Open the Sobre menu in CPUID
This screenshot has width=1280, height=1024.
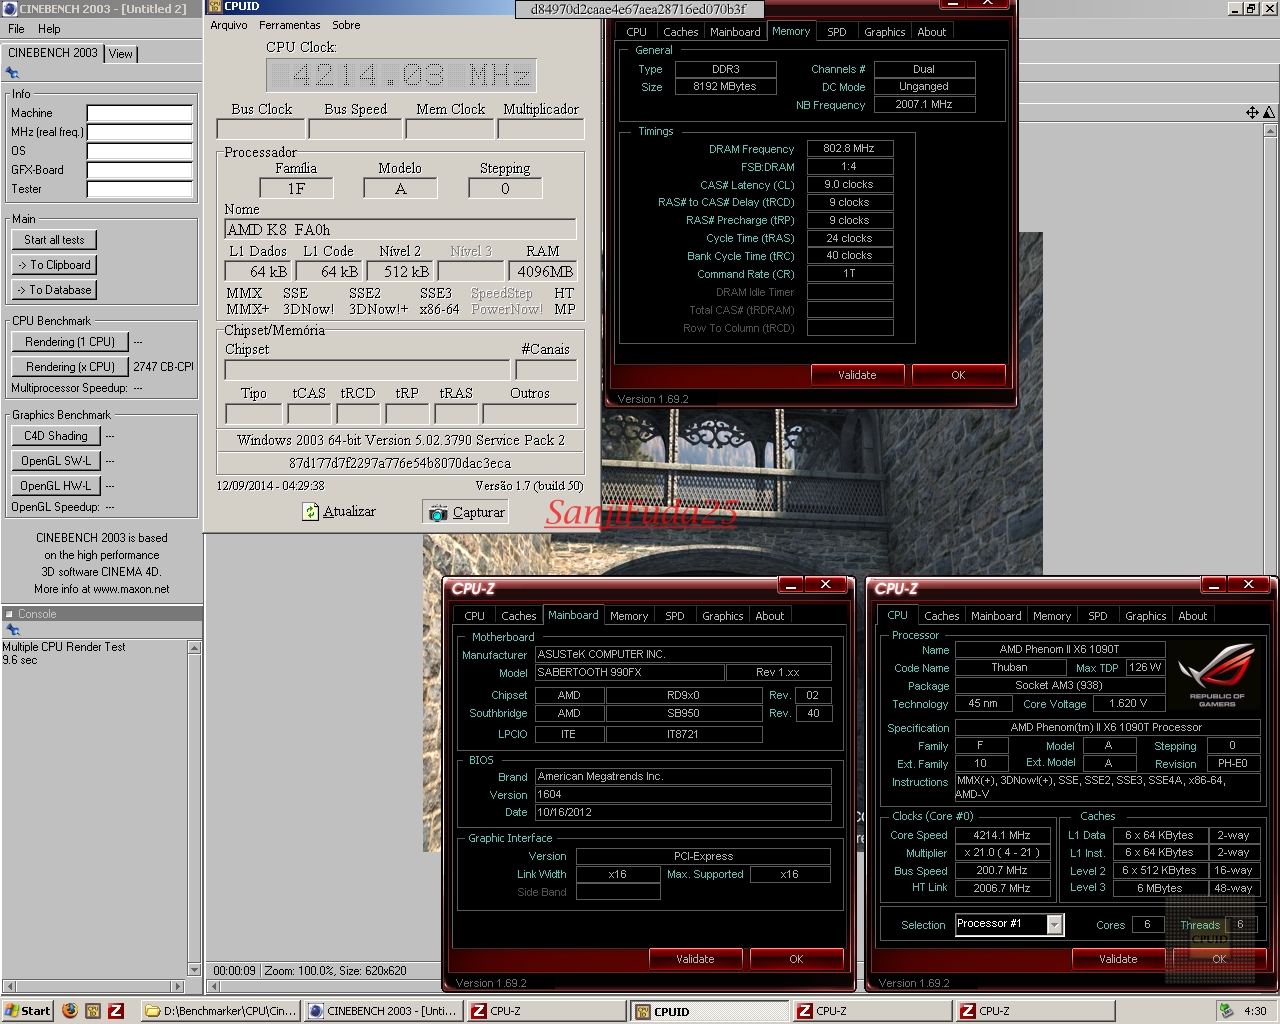pos(346,25)
